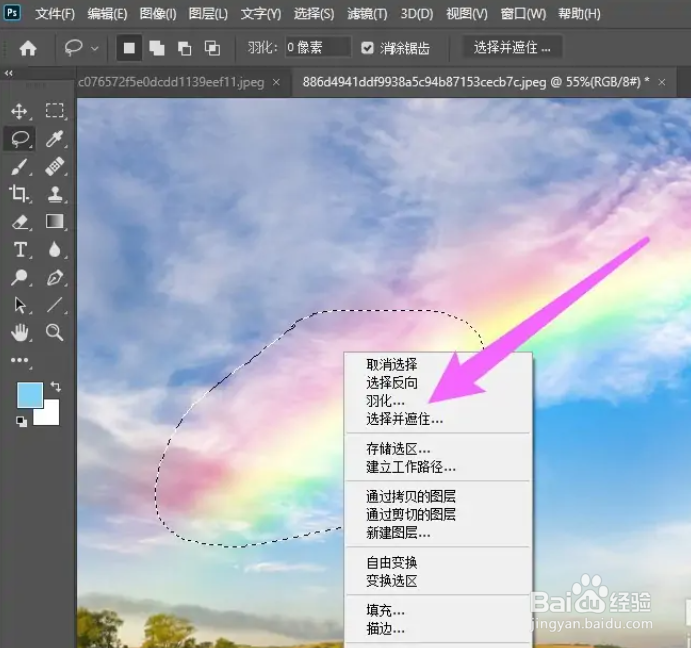
Task: Click the white background color swatch
Action: pos(50,415)
